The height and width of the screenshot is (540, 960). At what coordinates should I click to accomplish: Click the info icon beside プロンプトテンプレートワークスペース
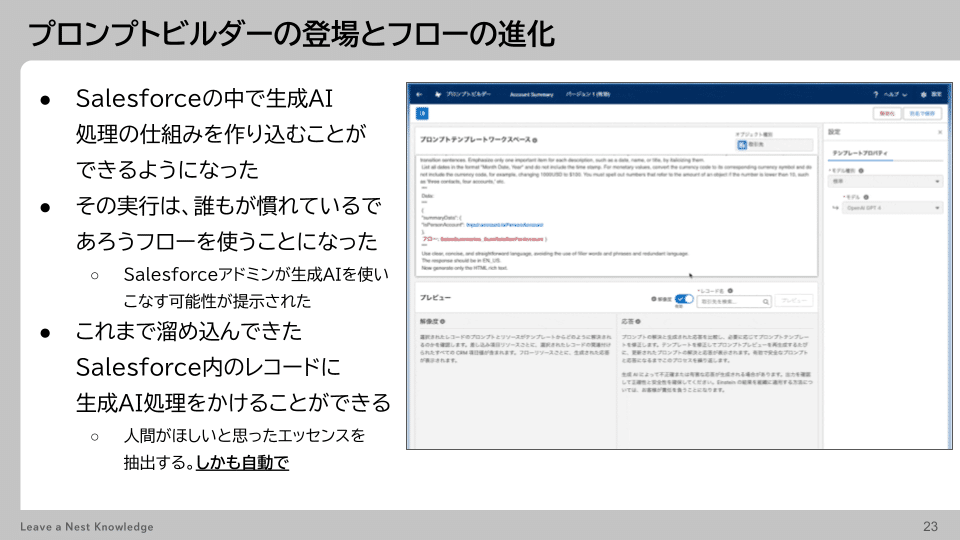[x=535, y=140]
